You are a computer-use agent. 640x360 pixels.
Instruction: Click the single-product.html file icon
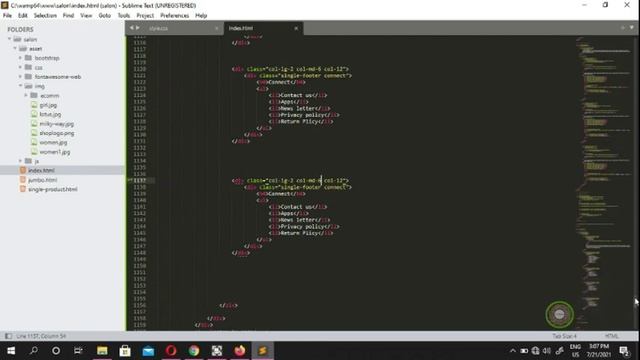[x=23, y=189]
